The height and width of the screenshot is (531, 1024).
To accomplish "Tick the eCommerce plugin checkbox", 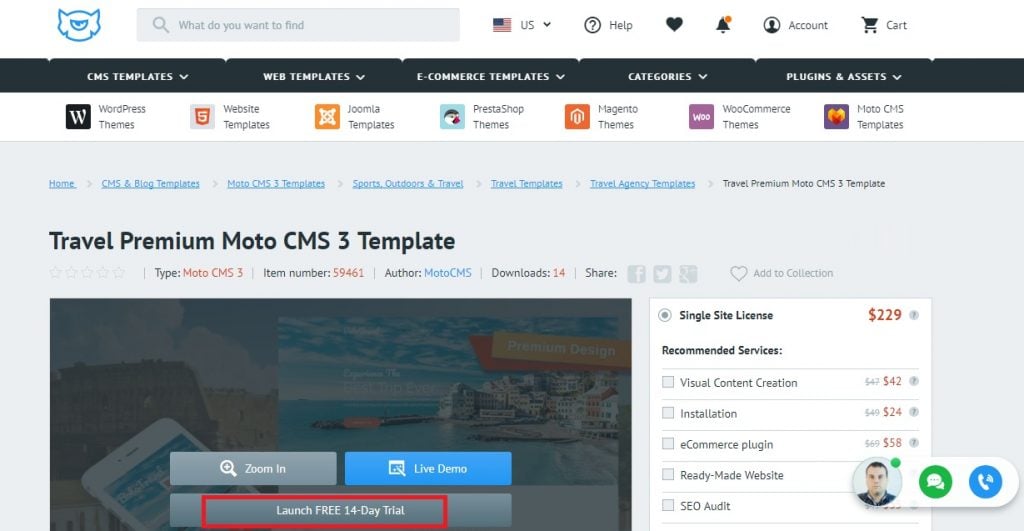I will pos(668,444).
